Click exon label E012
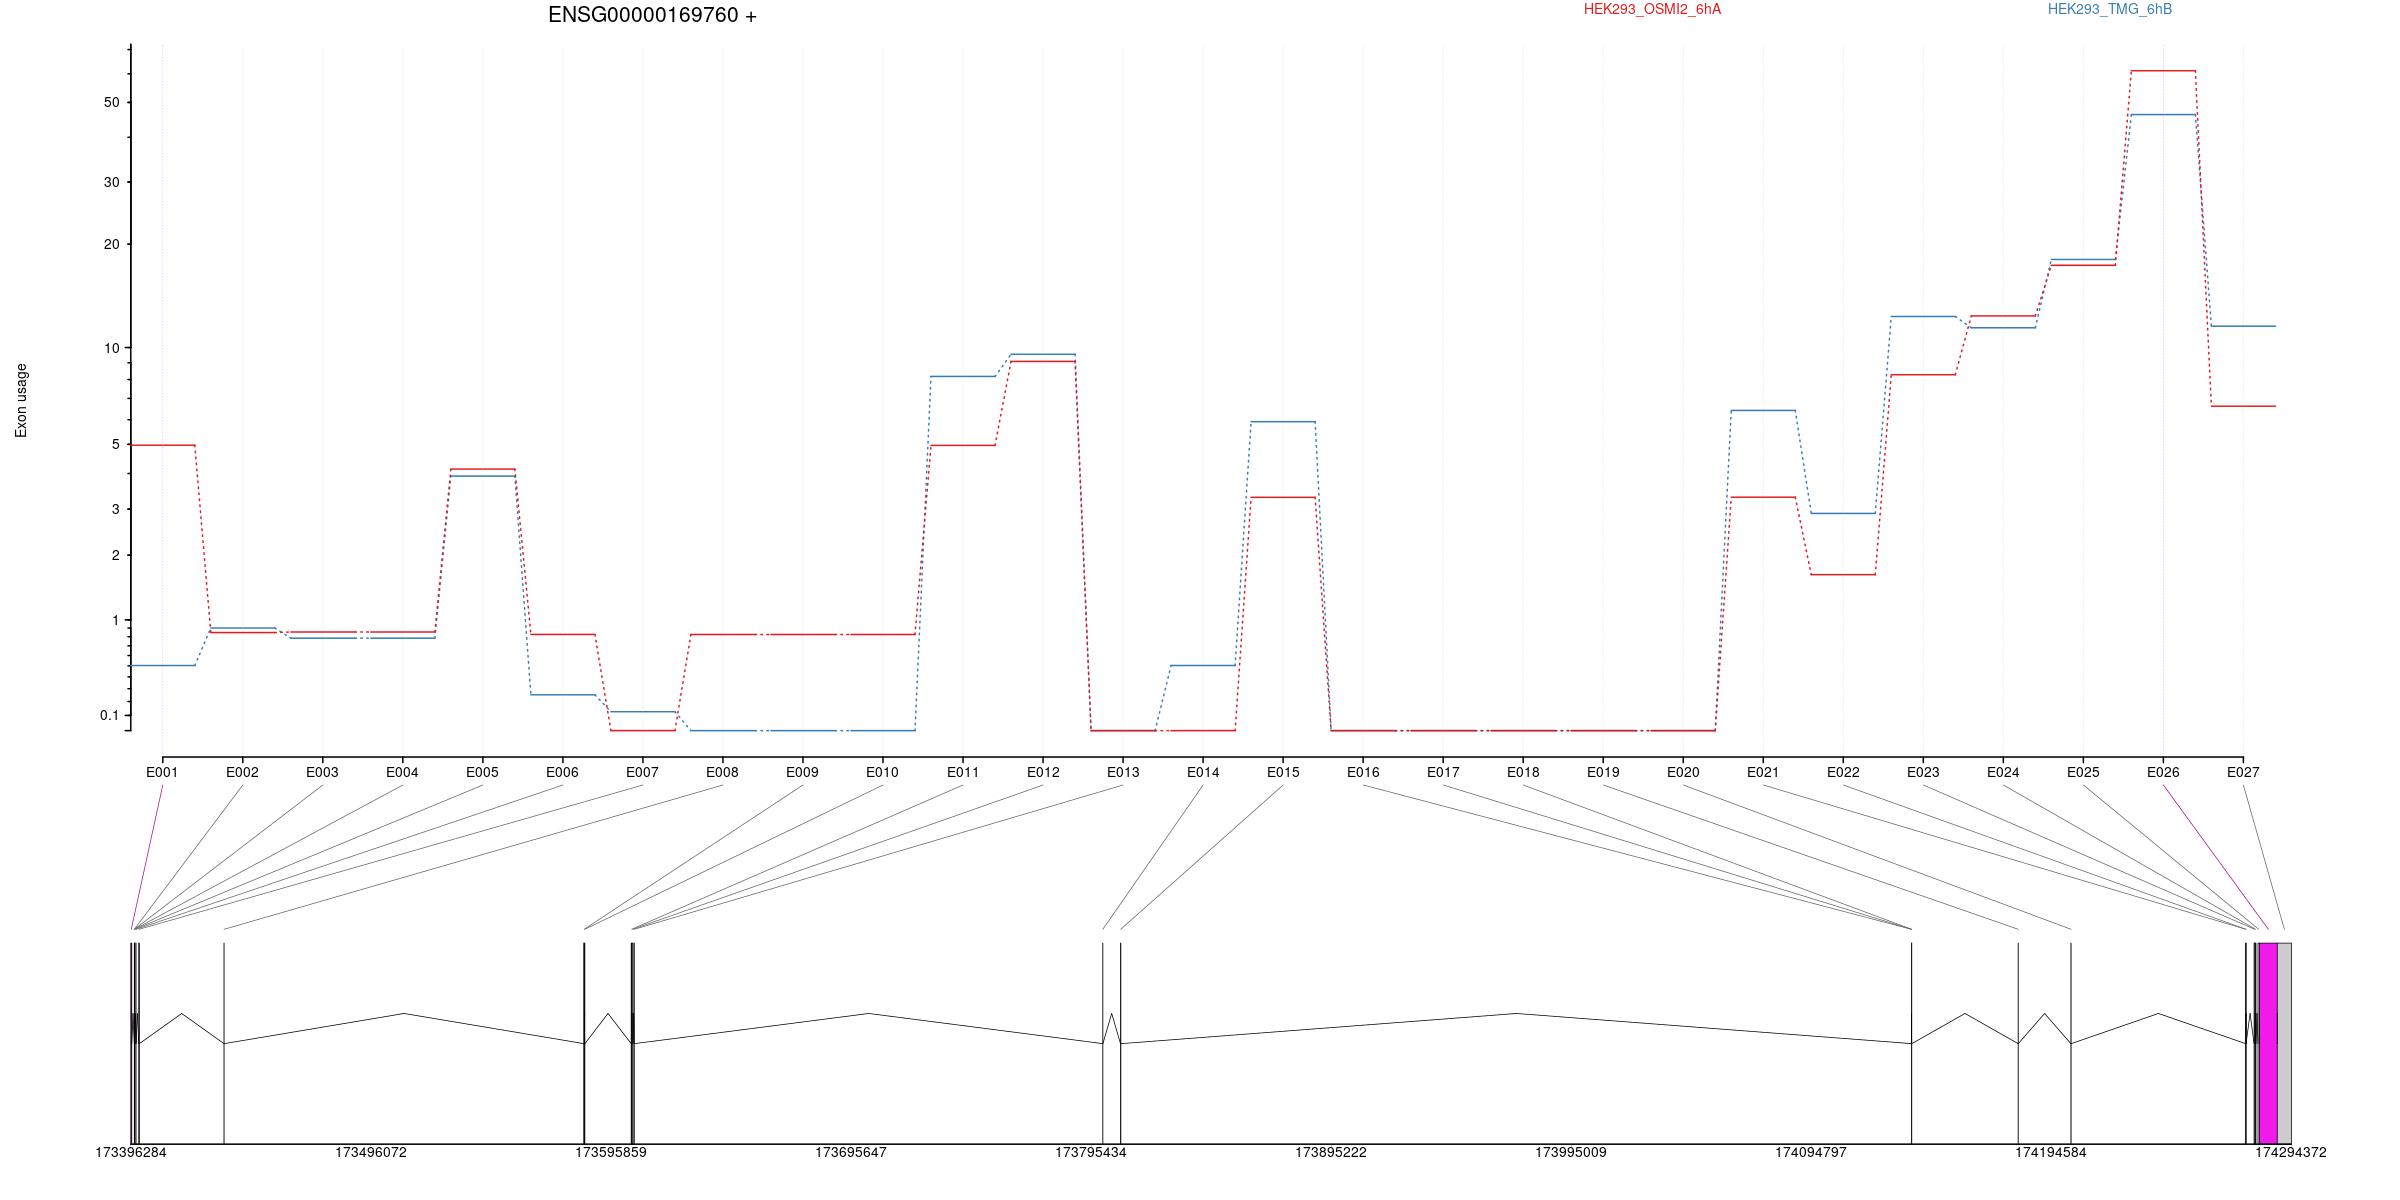2400x1200 pixels. tap(1043, 772)
